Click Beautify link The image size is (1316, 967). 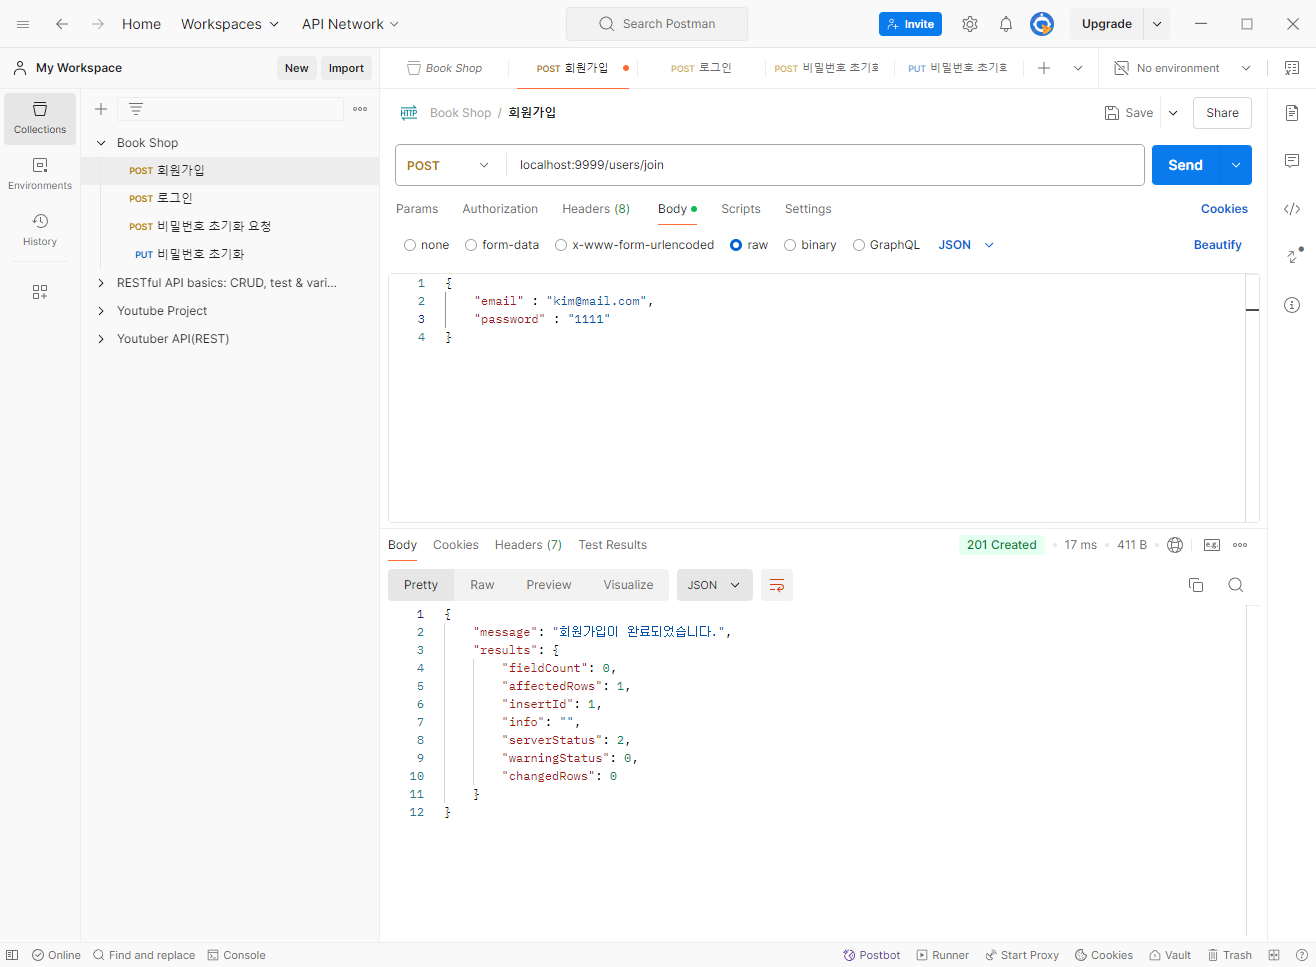1217,245
